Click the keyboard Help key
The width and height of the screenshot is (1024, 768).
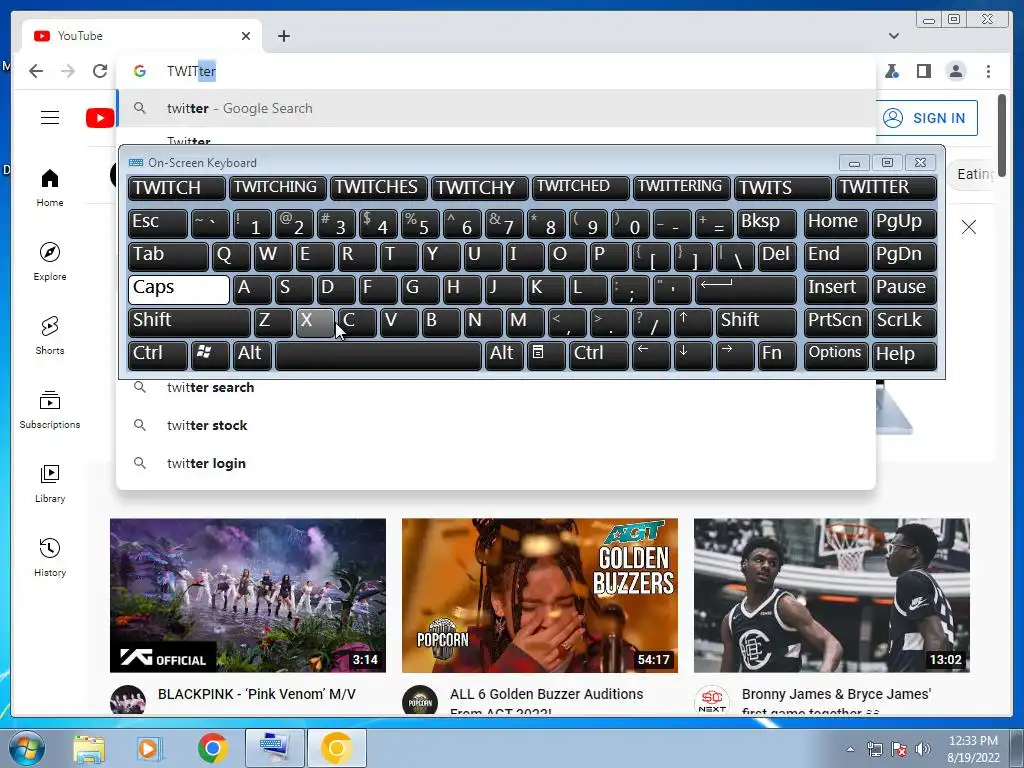coord(904,356)
